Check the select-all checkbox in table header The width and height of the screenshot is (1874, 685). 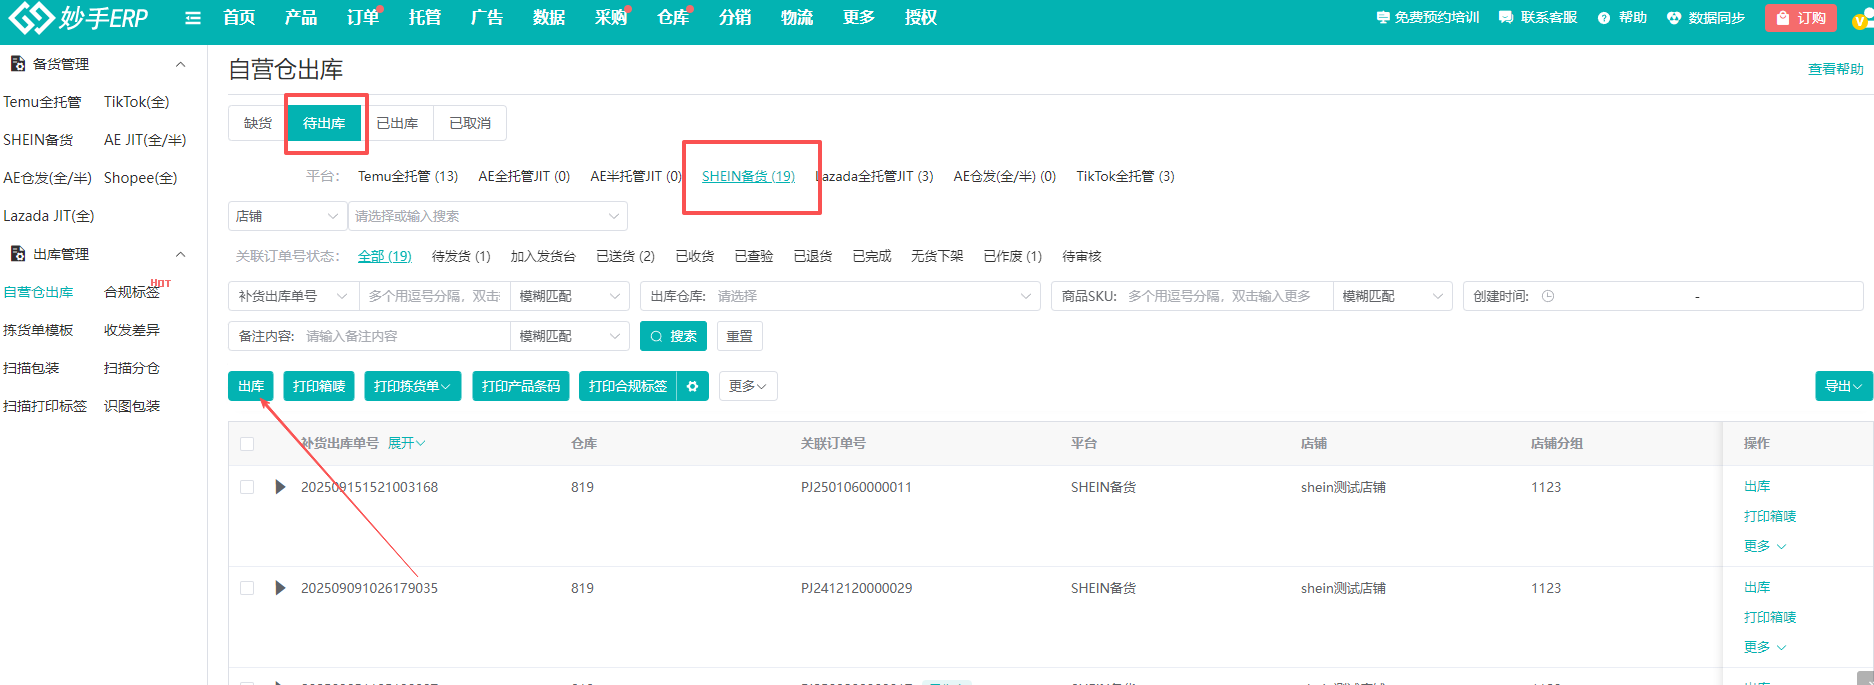[247, 444]
